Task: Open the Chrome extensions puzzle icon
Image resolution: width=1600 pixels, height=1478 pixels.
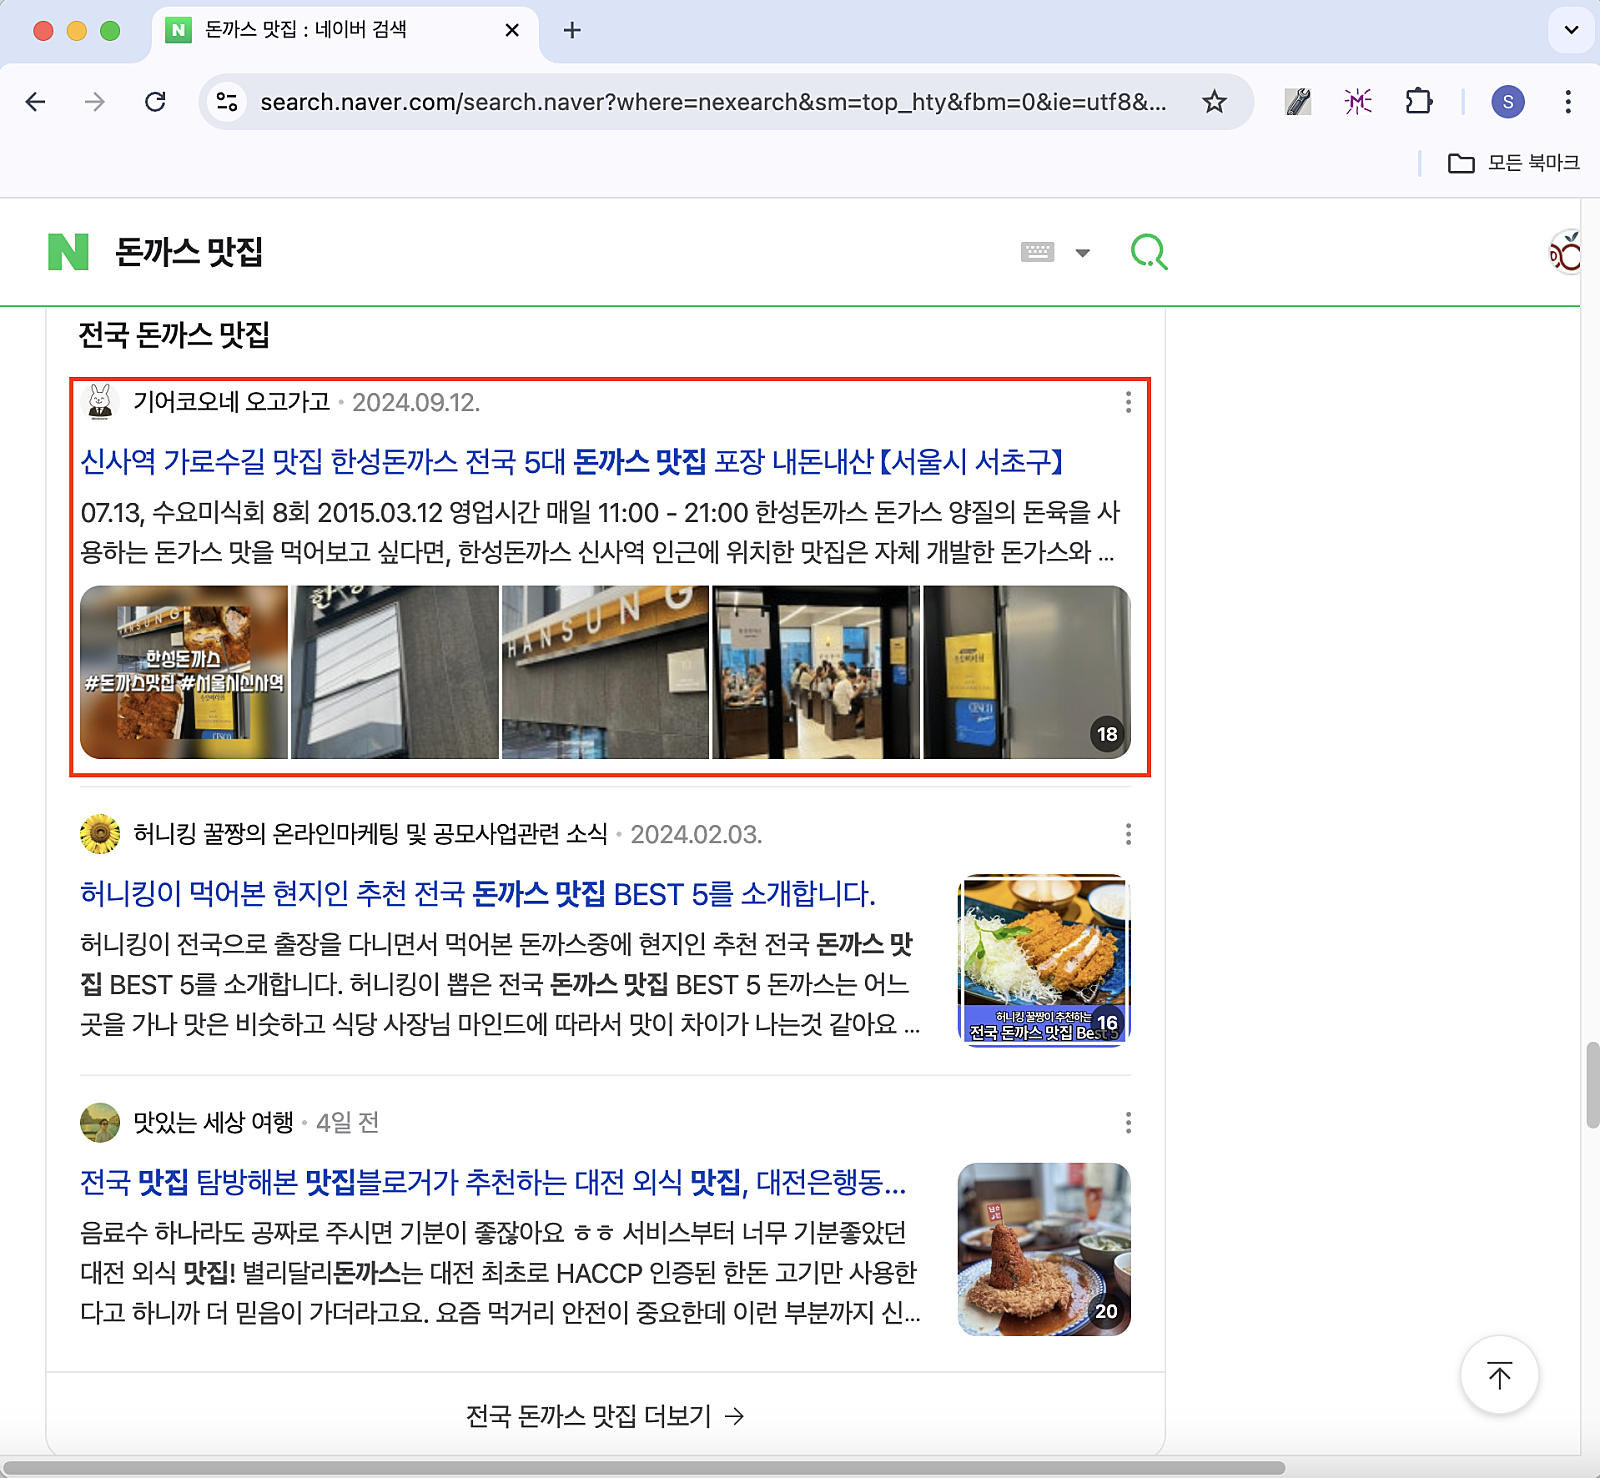Action: (x=1419, y=100)
